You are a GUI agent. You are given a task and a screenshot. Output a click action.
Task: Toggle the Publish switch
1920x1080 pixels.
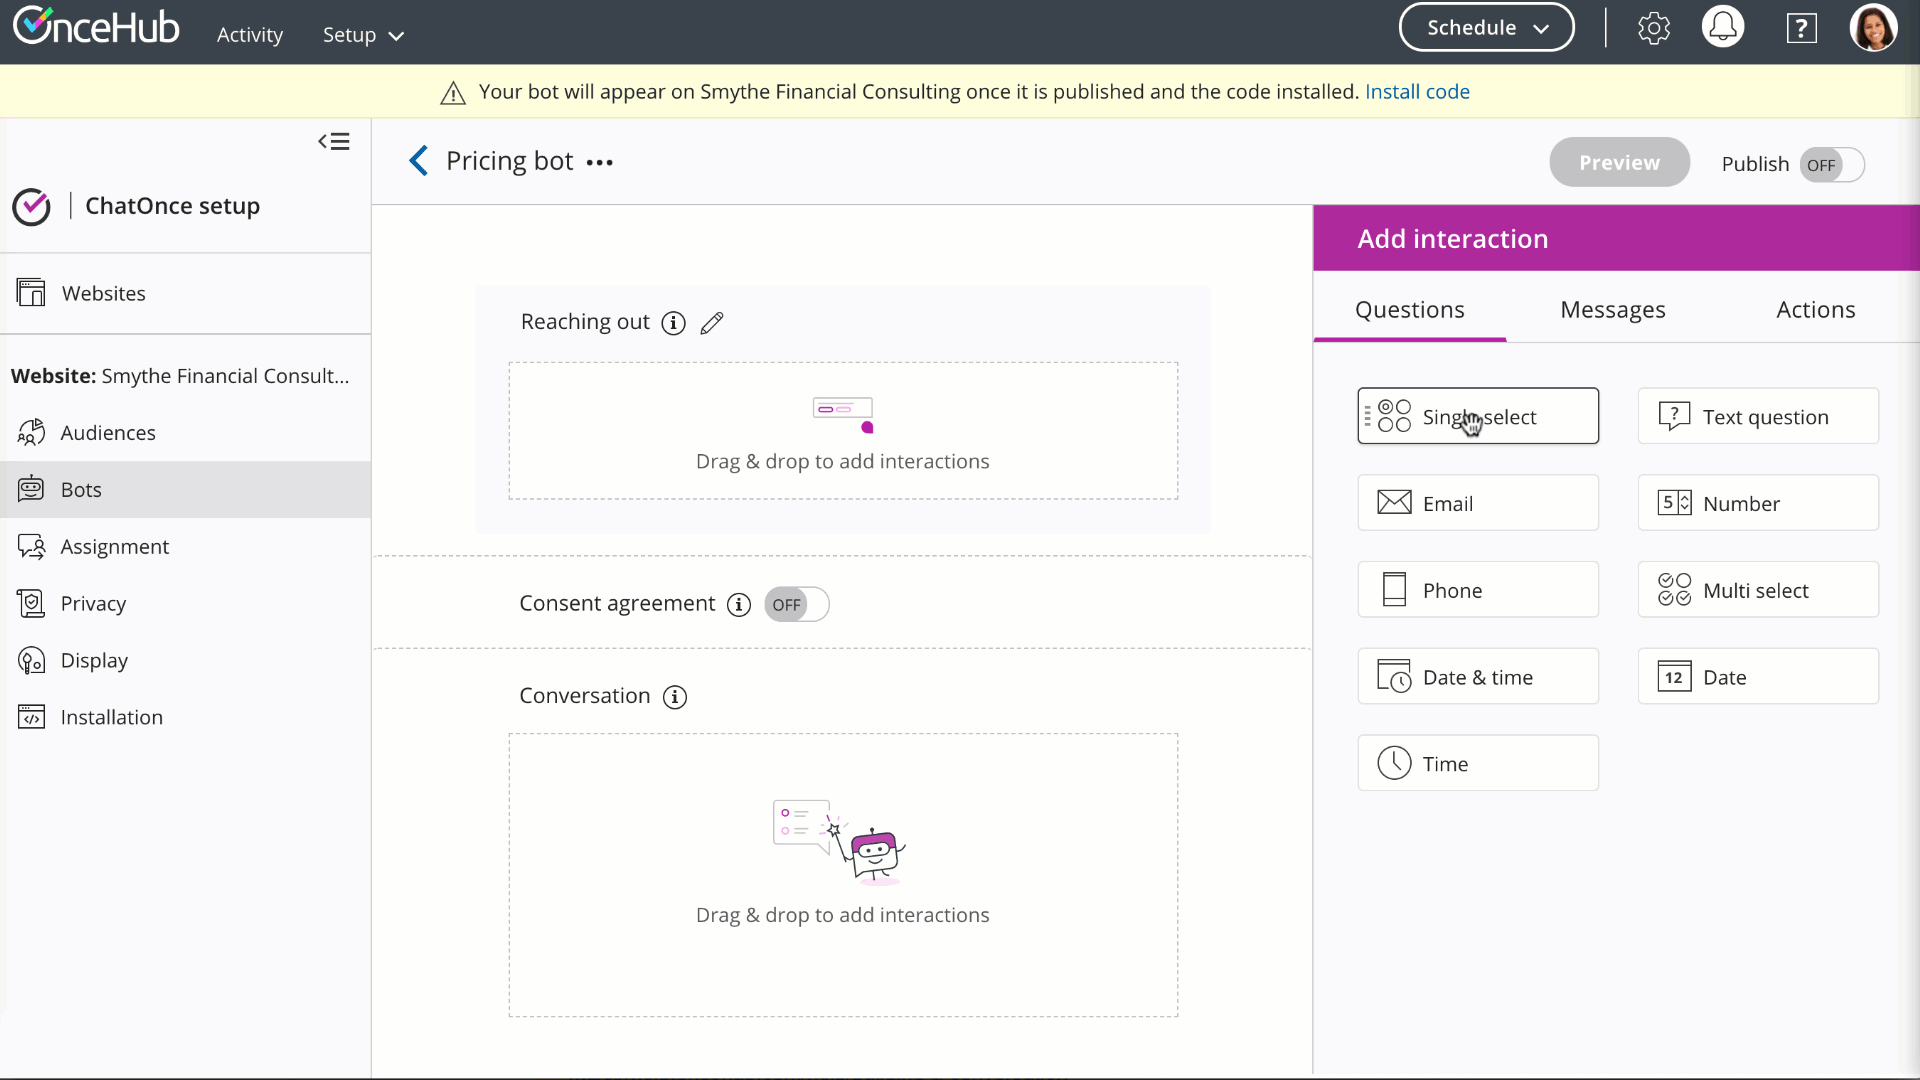point(1832,165)
